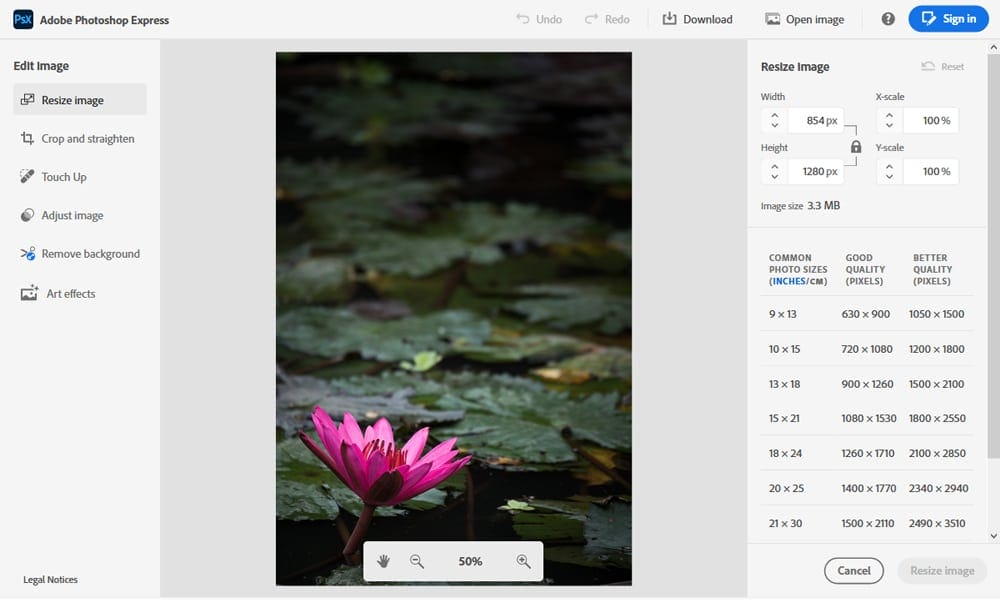Open a new image
The height and width of the screenshot is (600, 1000).
805,18
